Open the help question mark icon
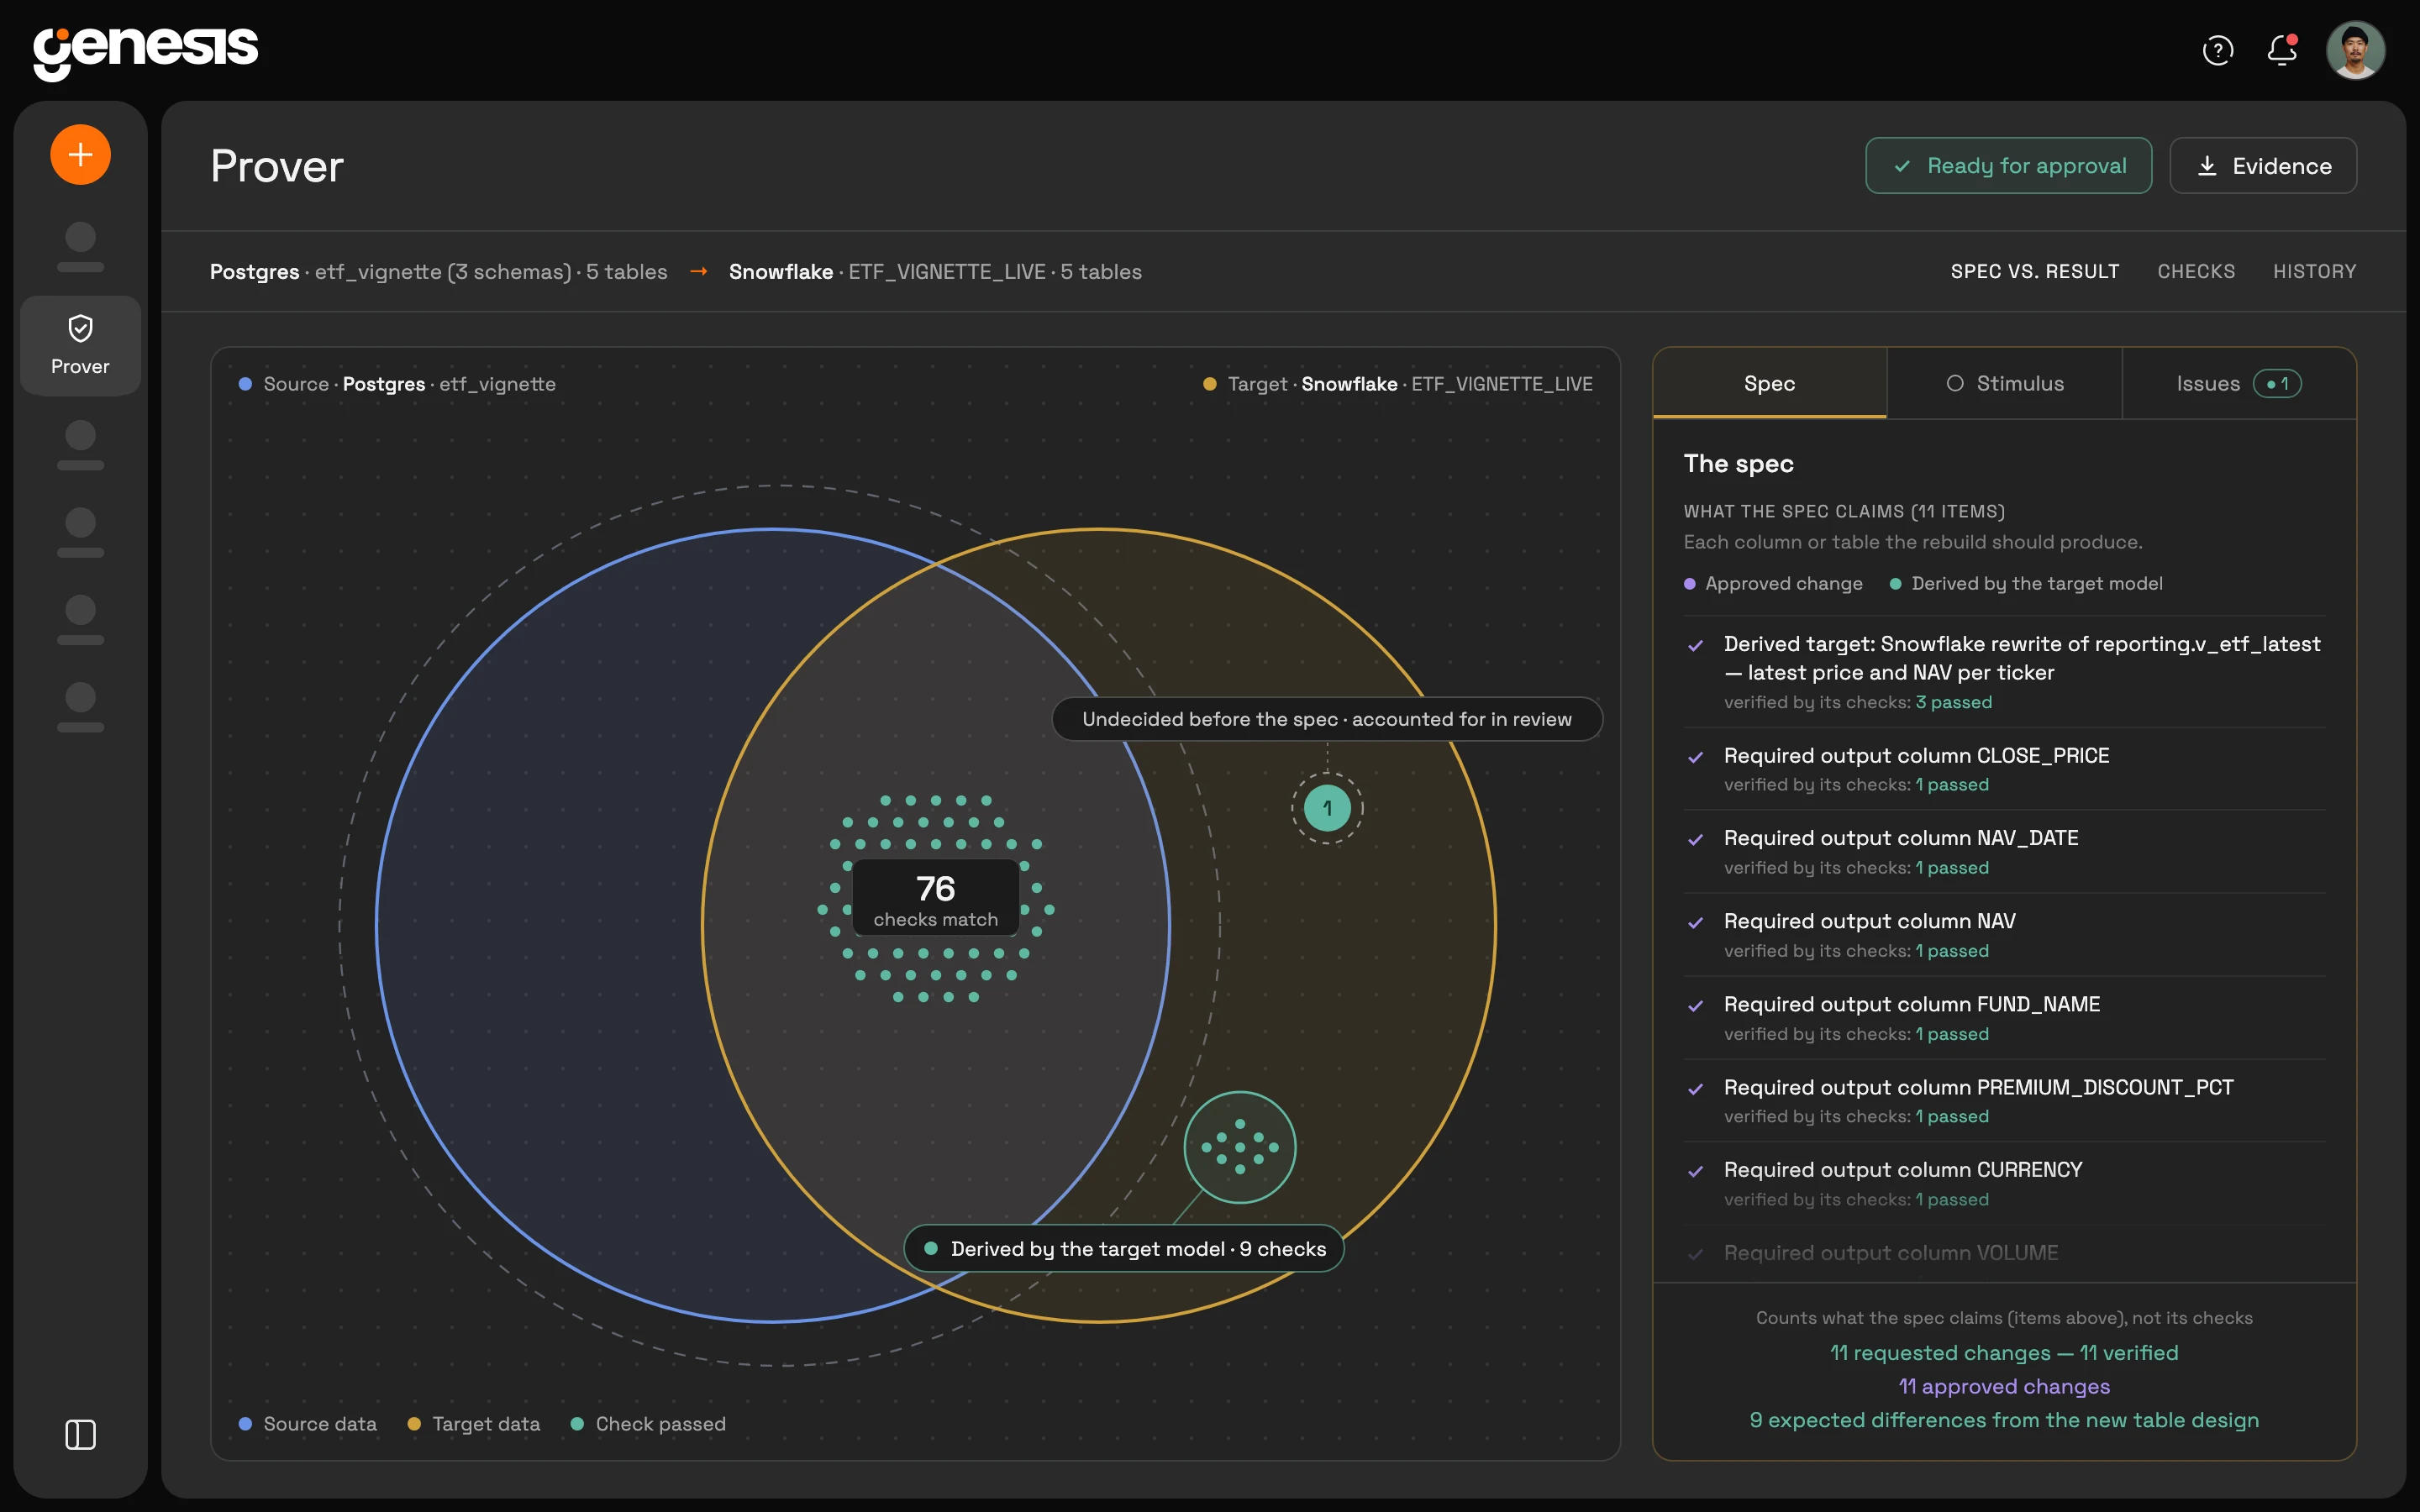Screen dimensions: 2420x1512 2217,50
